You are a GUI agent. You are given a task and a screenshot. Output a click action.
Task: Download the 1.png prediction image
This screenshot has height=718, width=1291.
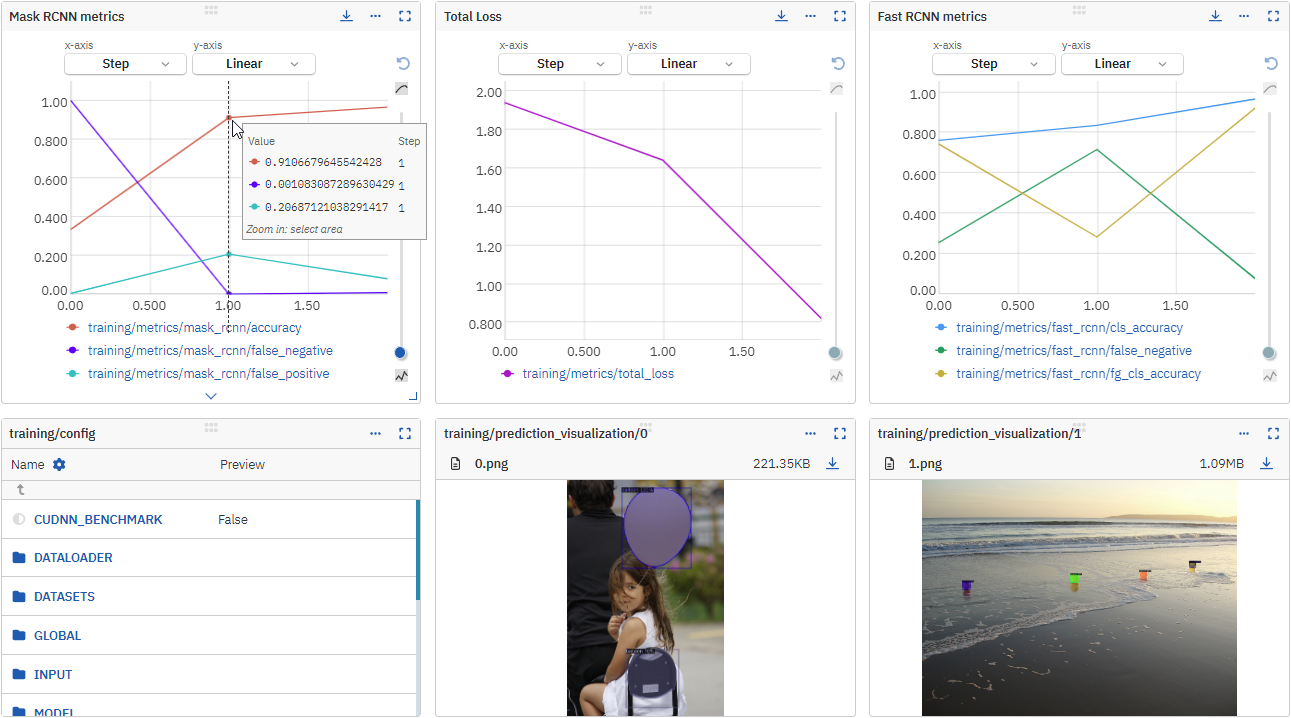(1267, 463)
